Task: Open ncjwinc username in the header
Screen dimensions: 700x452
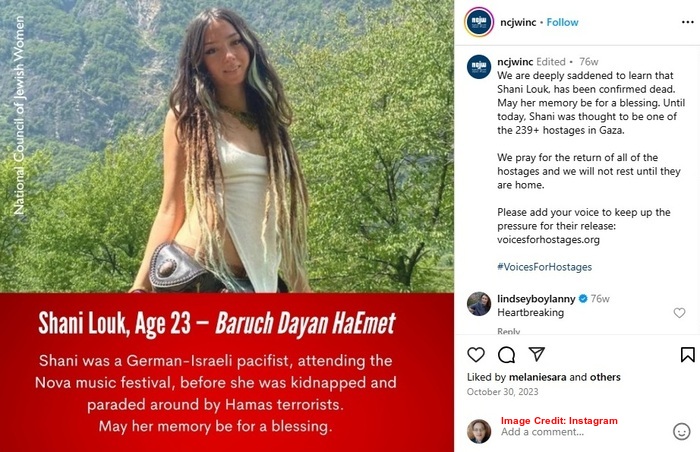Action: point(518,22)
